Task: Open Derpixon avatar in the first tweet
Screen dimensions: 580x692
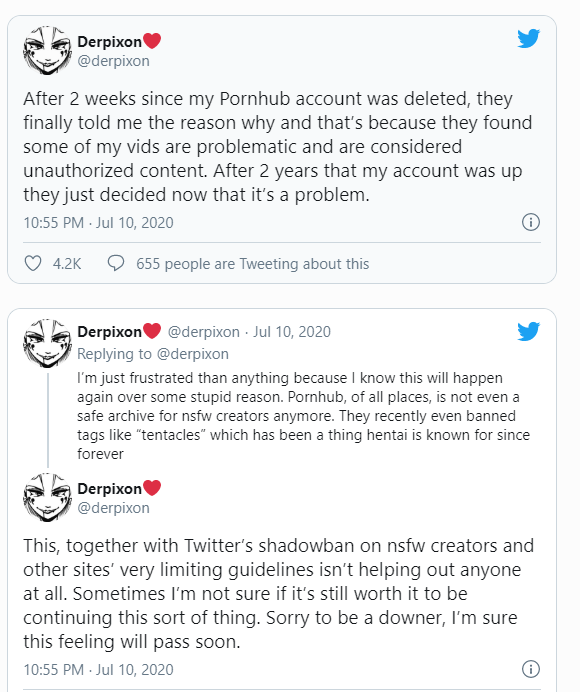Action: [47, 50]
